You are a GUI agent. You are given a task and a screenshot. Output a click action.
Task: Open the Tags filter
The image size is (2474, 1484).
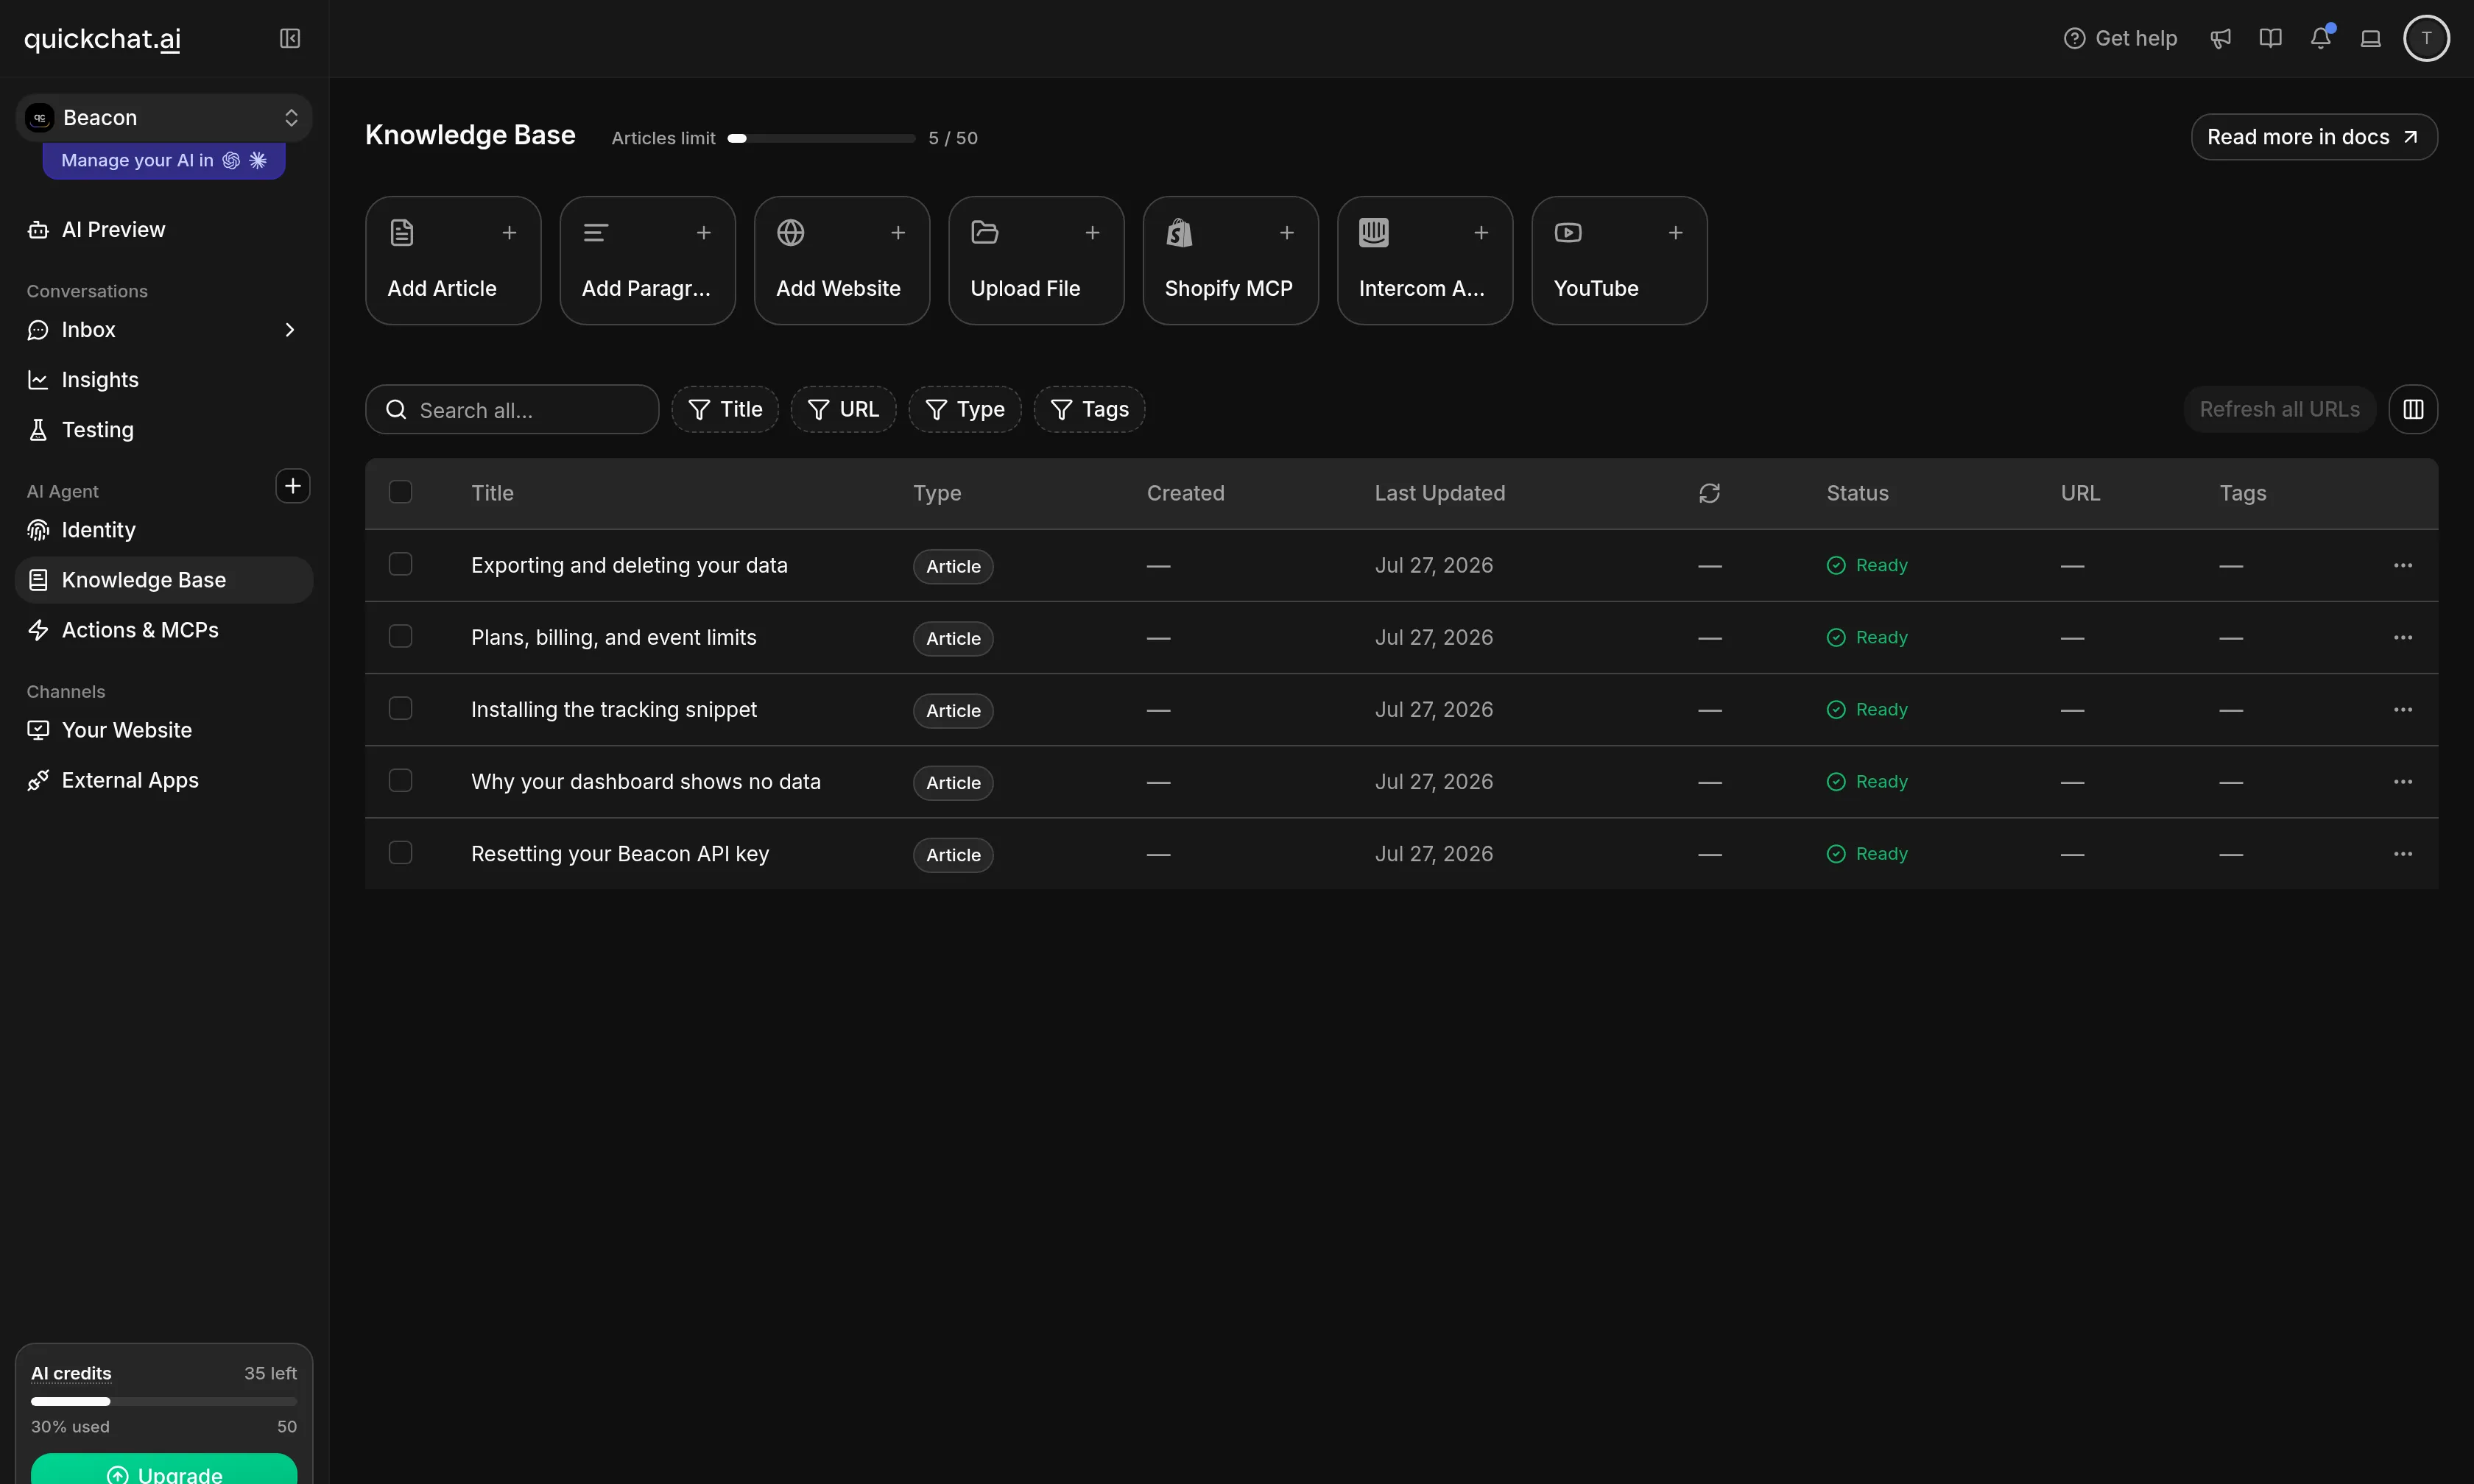click(x=1089, y=409)
